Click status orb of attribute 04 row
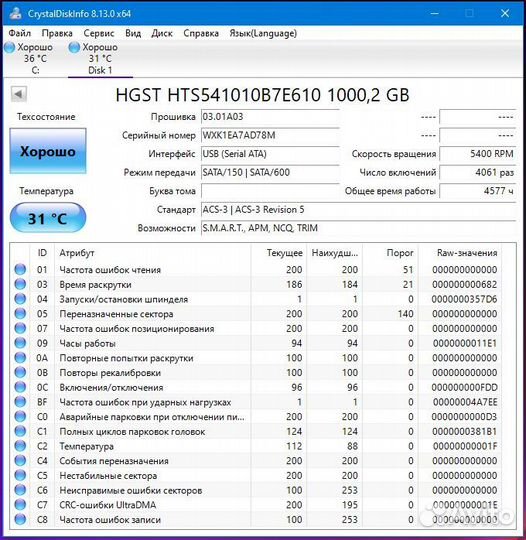This screenshot has width=526, height=540. click(x=20, y=299)
